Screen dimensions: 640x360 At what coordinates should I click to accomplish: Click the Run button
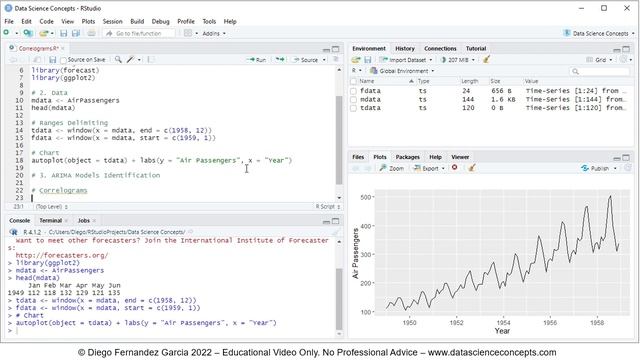(257, 60)
